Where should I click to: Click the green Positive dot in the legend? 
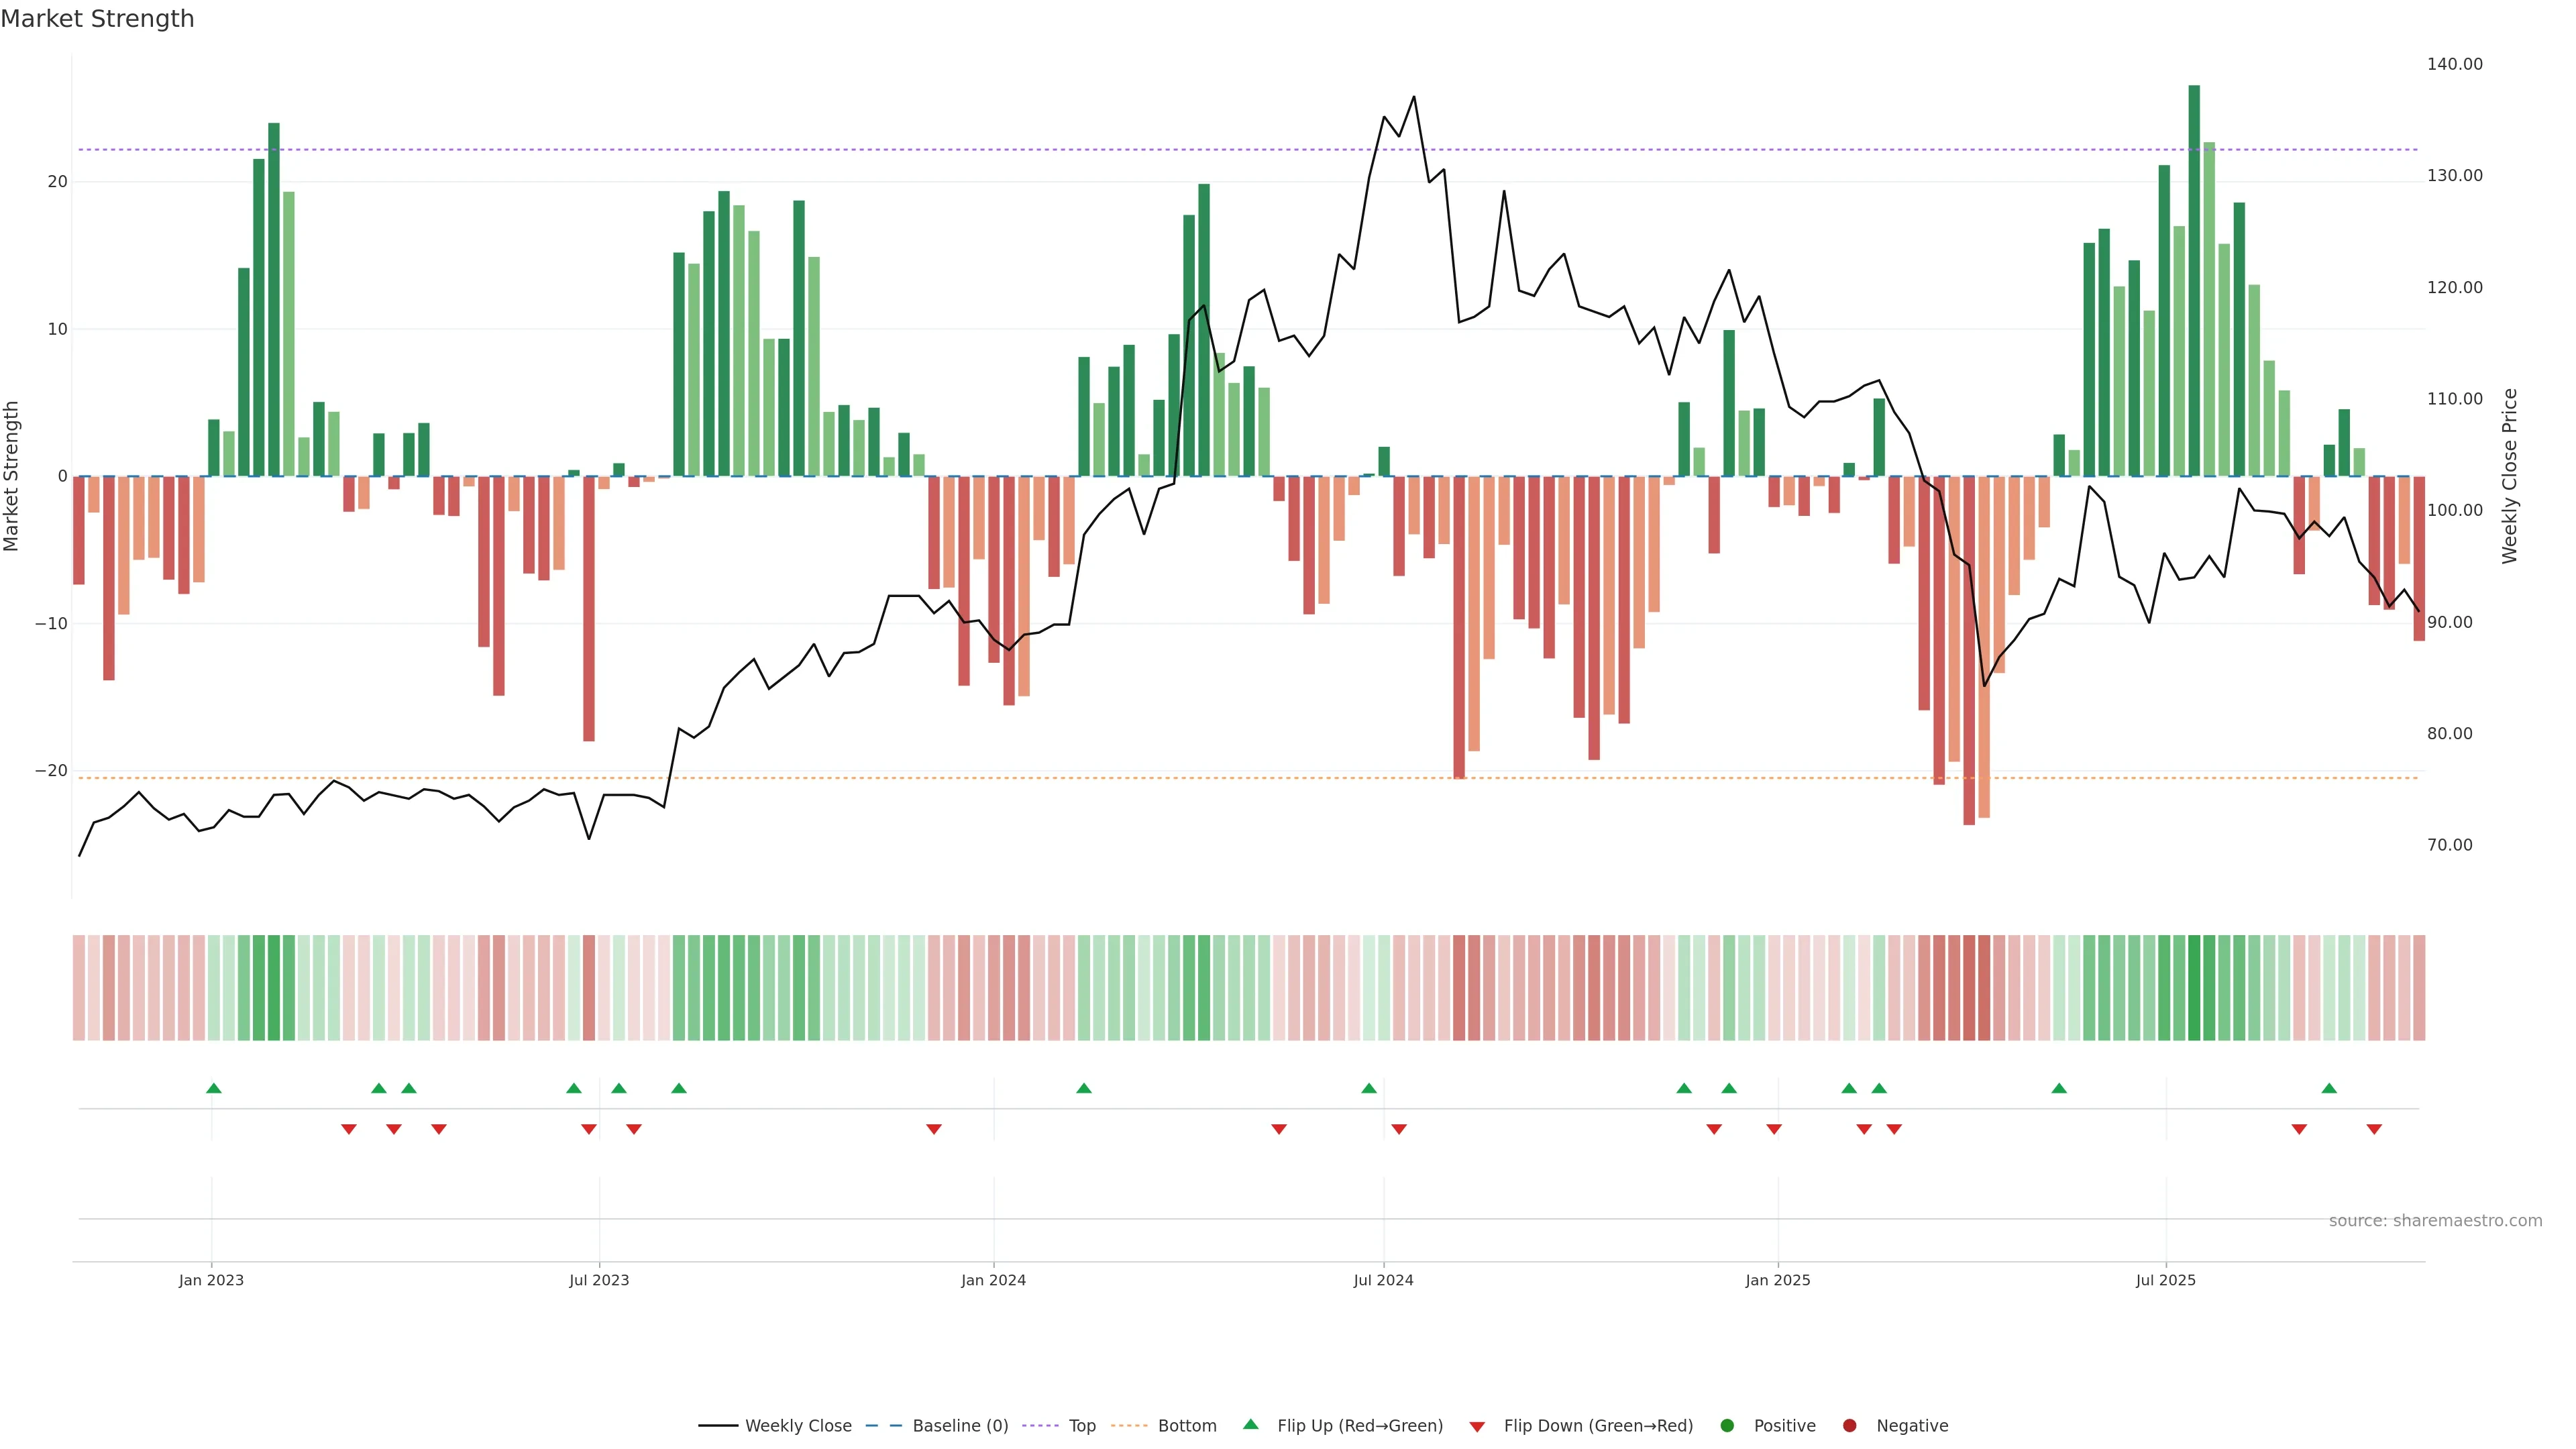pos(1727,1425)
